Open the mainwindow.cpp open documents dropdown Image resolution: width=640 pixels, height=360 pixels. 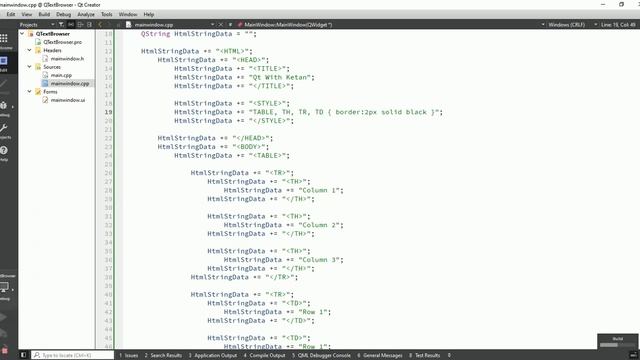click(213, 24)
